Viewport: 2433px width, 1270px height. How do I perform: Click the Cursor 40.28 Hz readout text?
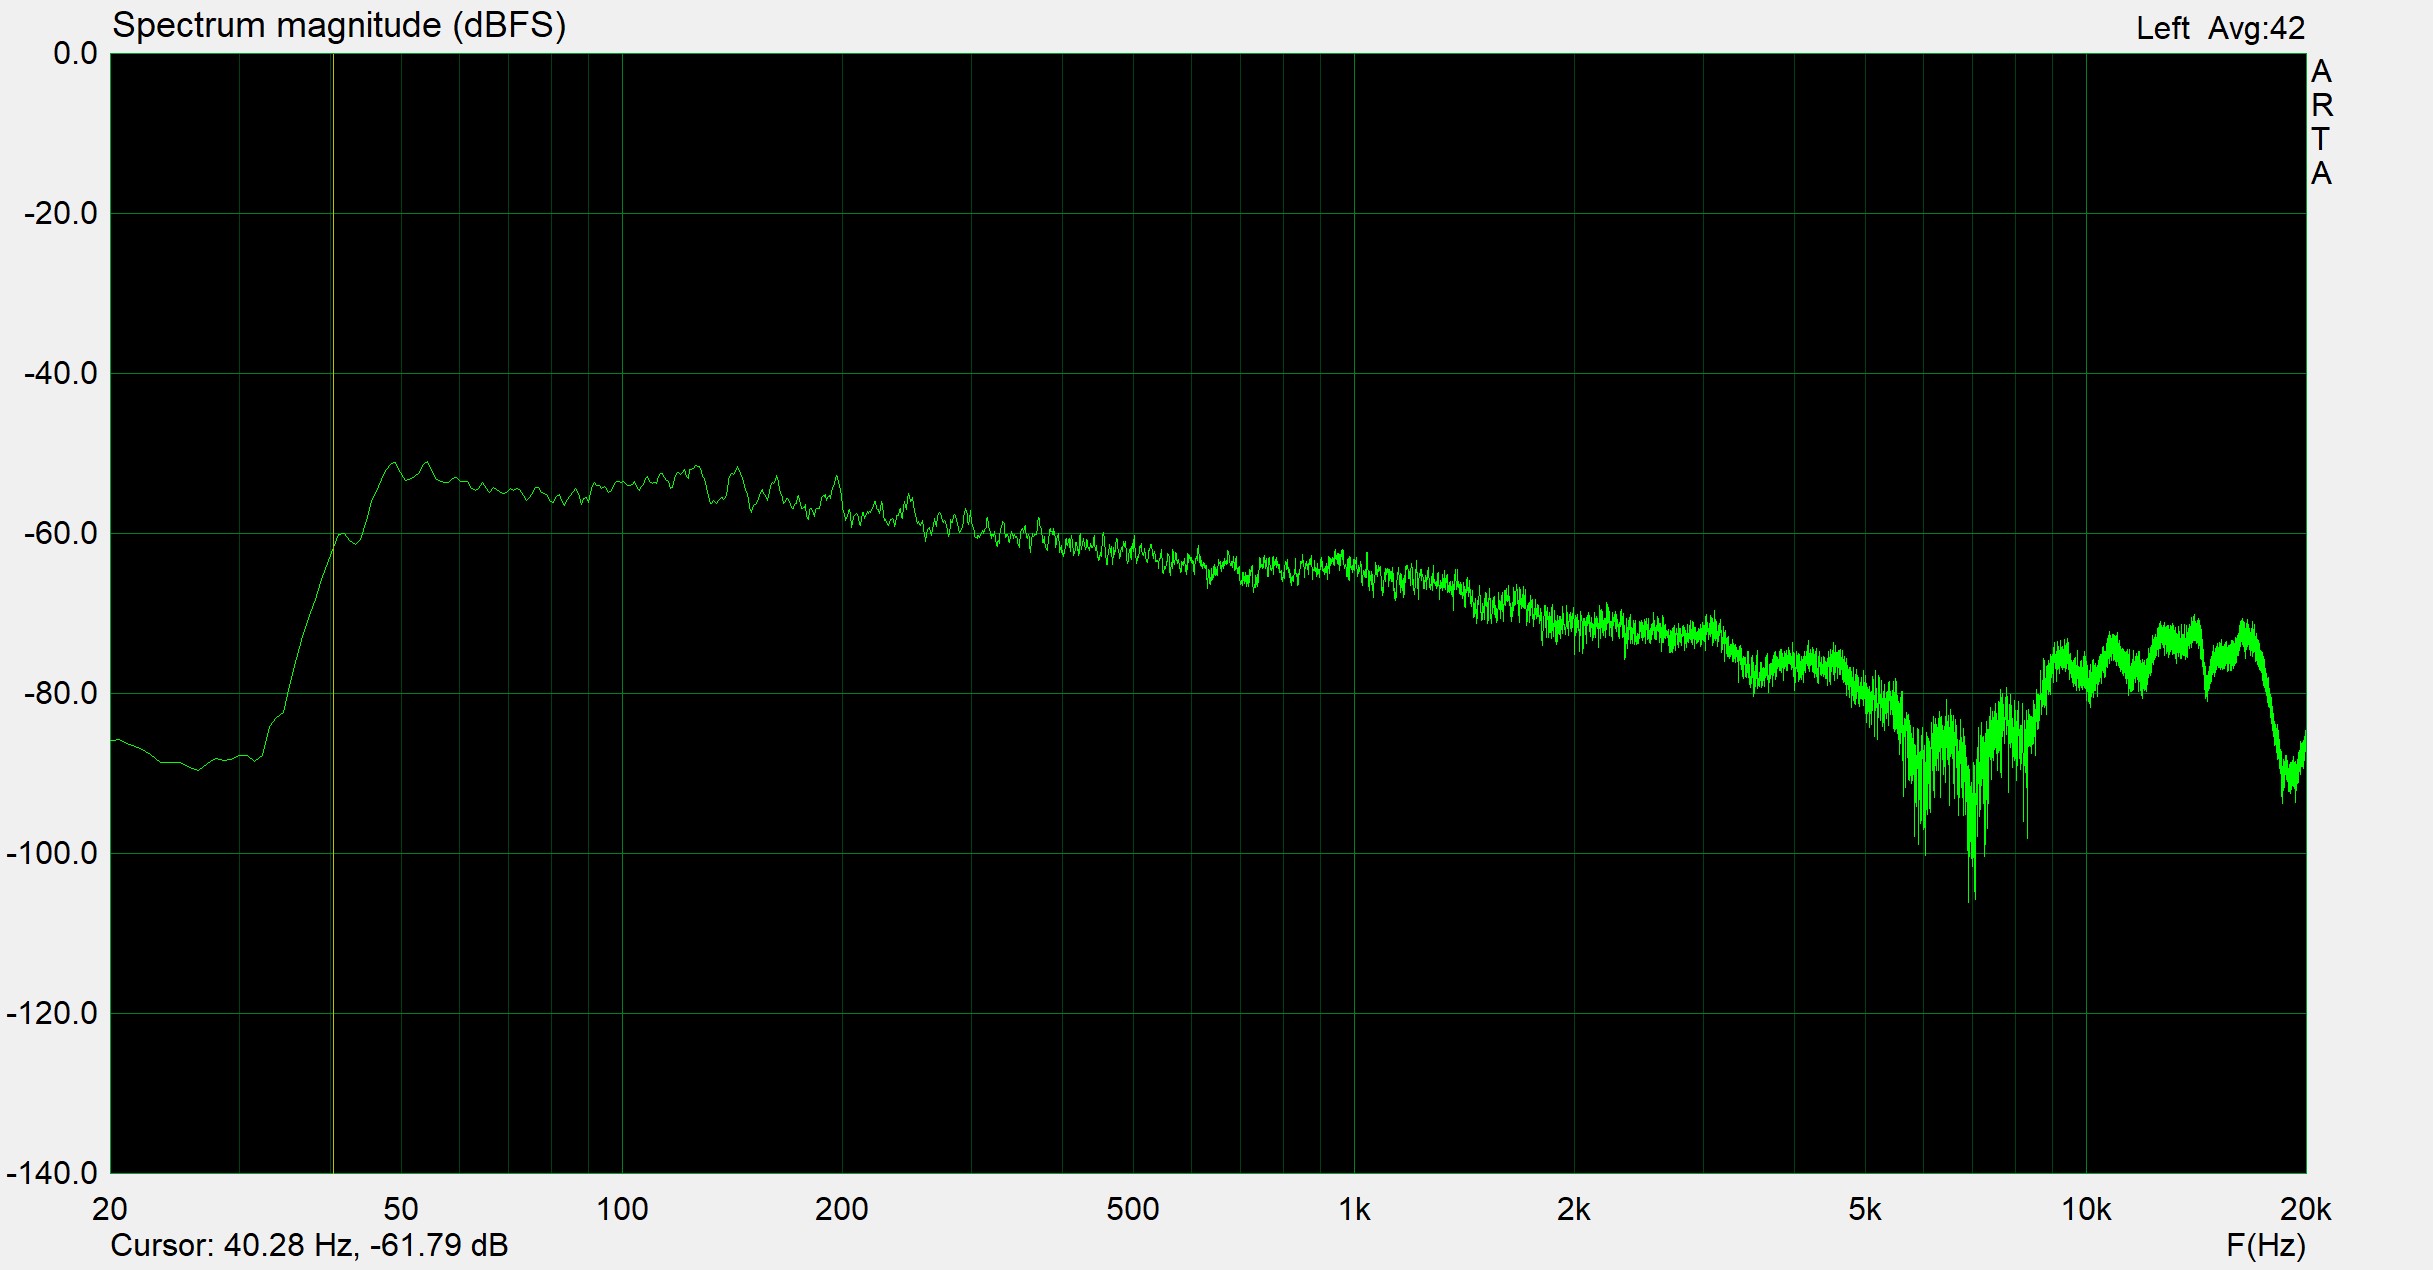pyautogui.click(x=308, y=1245)
